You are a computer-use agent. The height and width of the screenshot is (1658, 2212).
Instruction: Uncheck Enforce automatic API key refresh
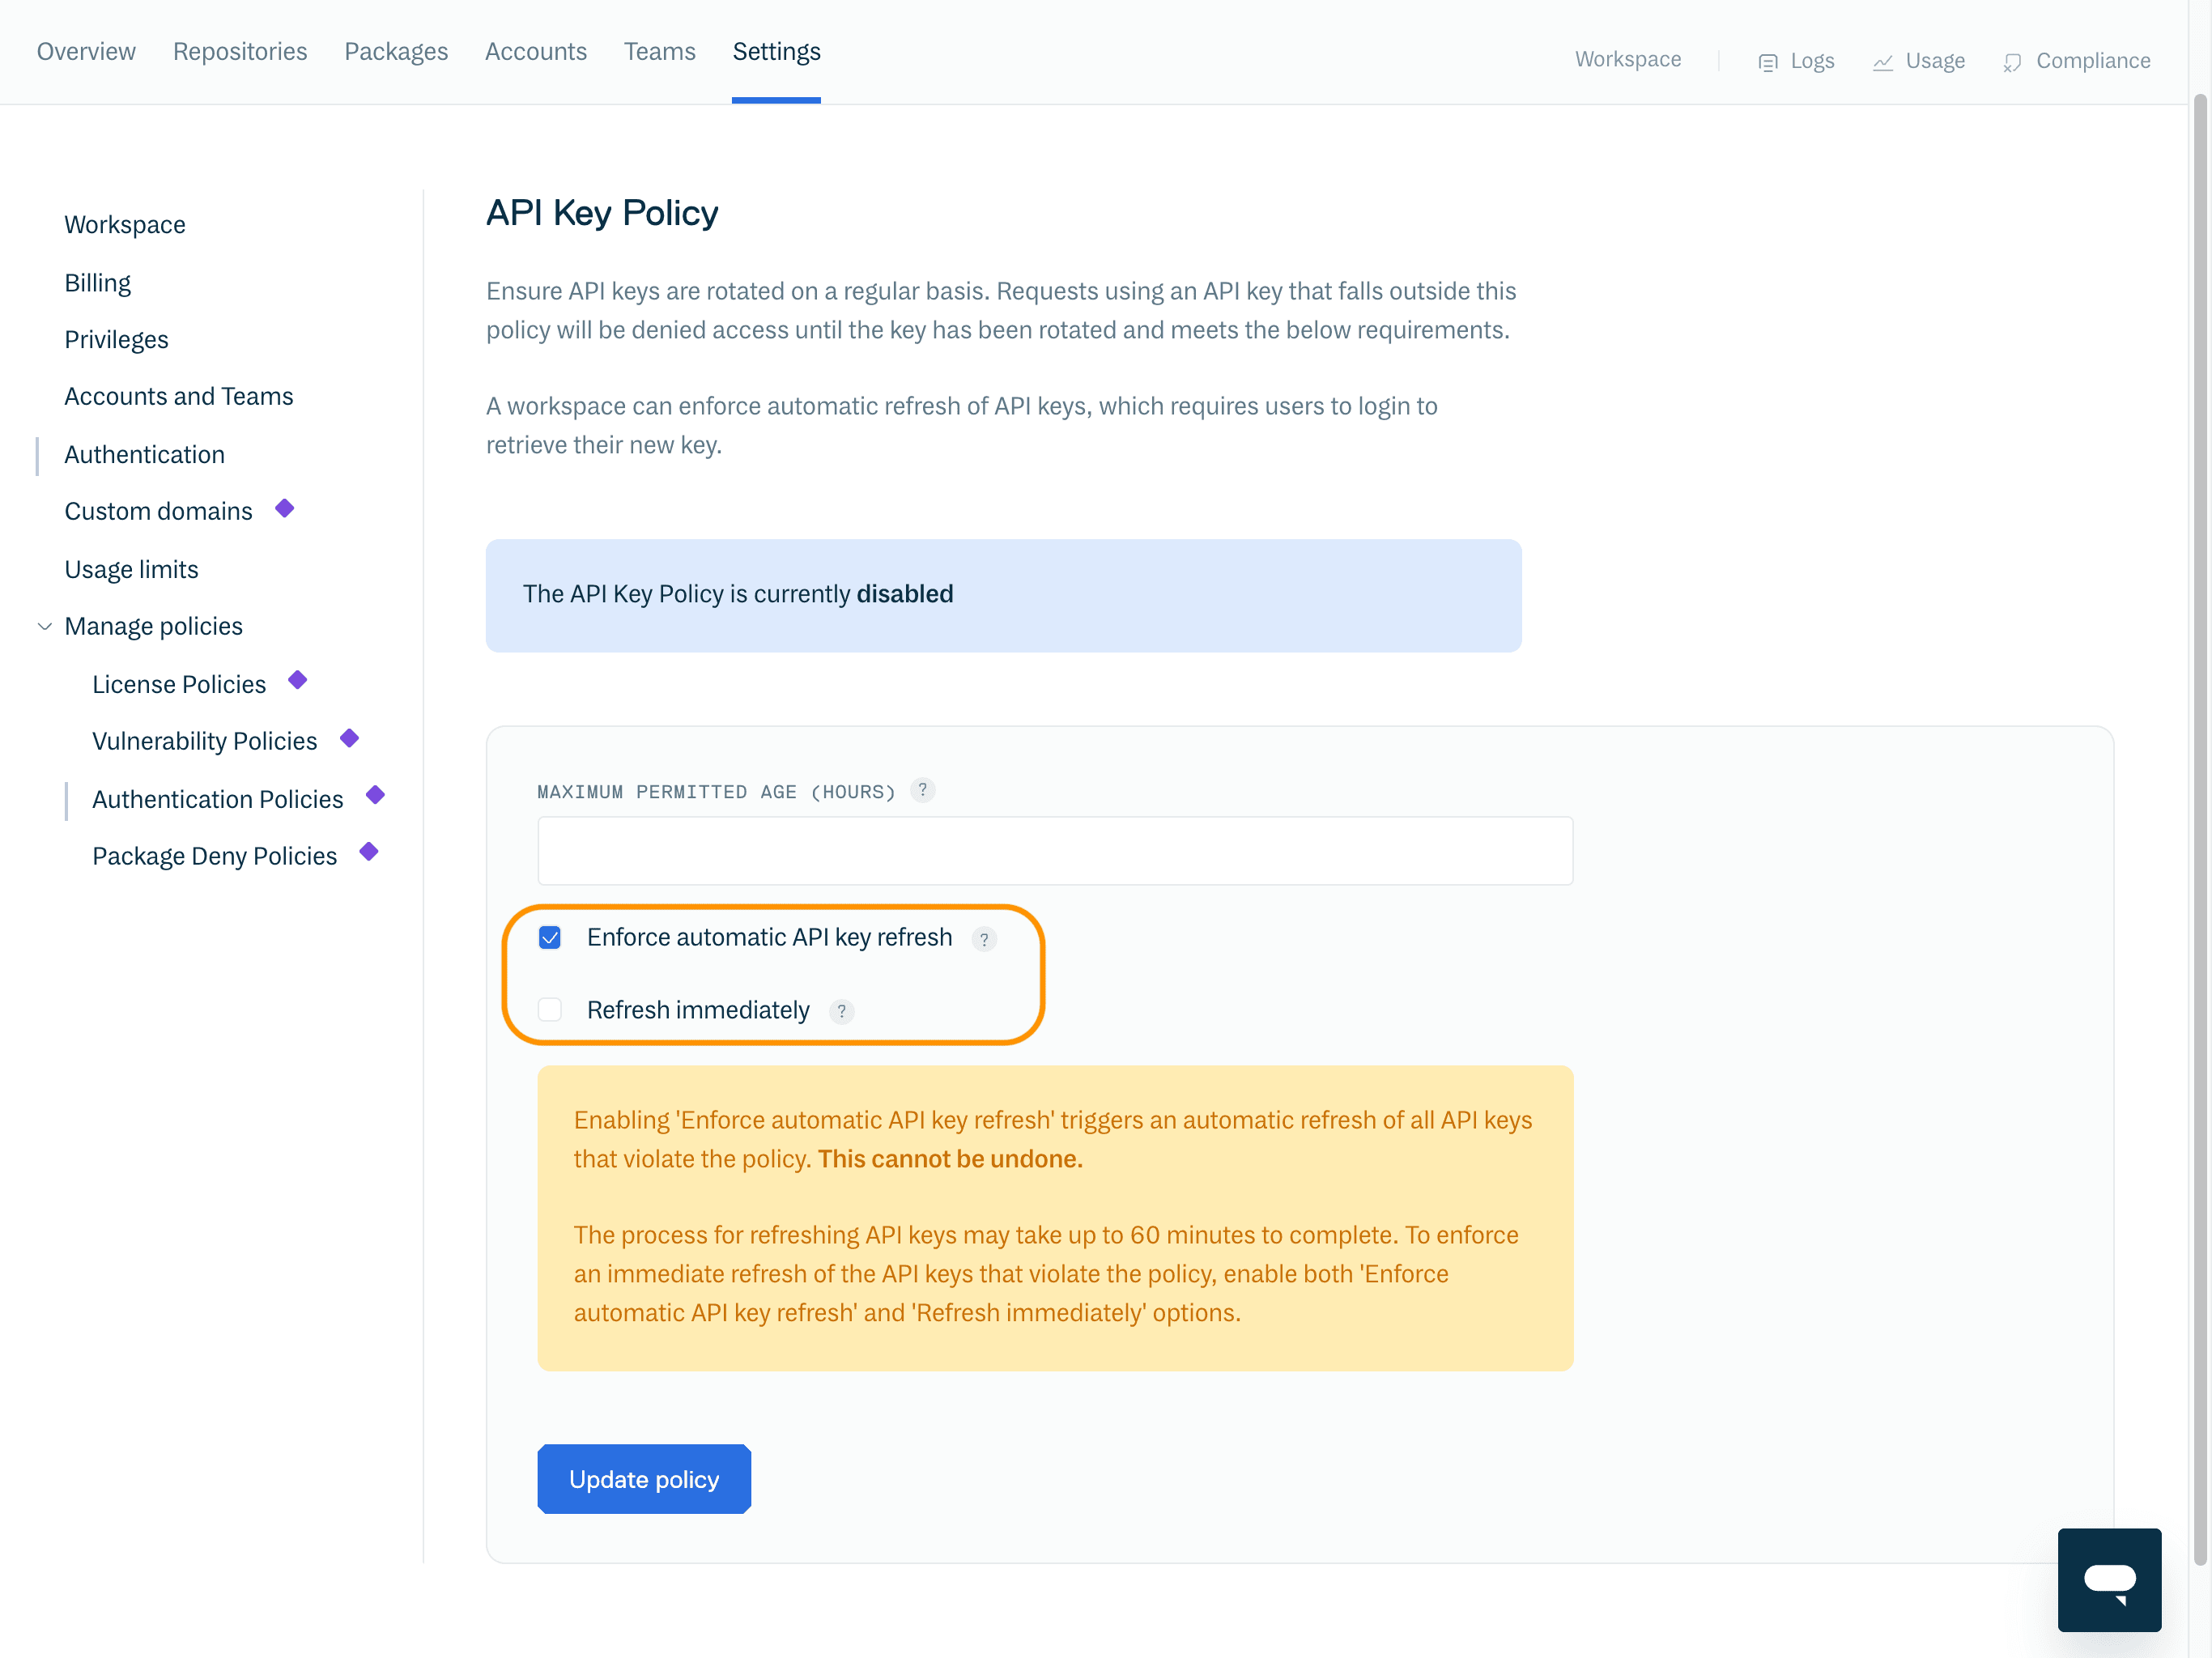(x=550, y=938)
